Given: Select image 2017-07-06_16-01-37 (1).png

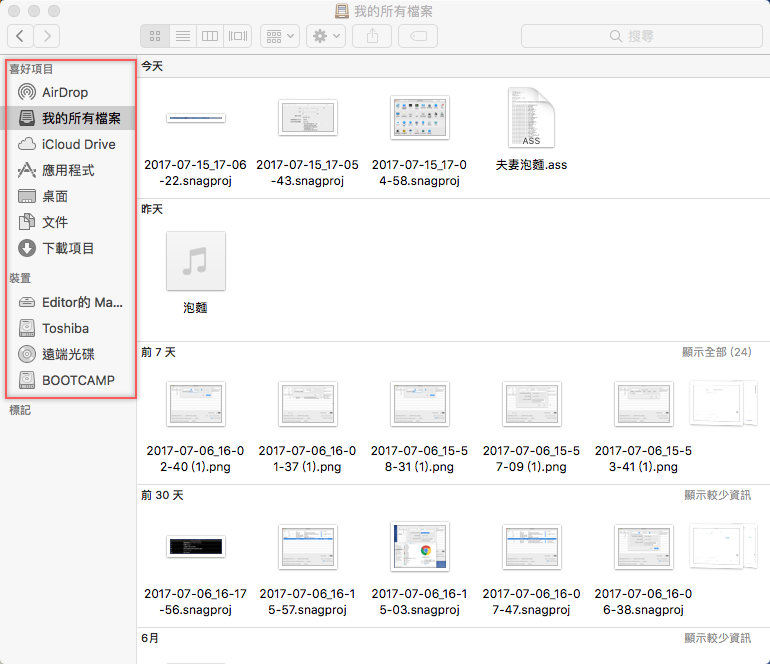Looking at the screenshot, I should coord(307,426).
